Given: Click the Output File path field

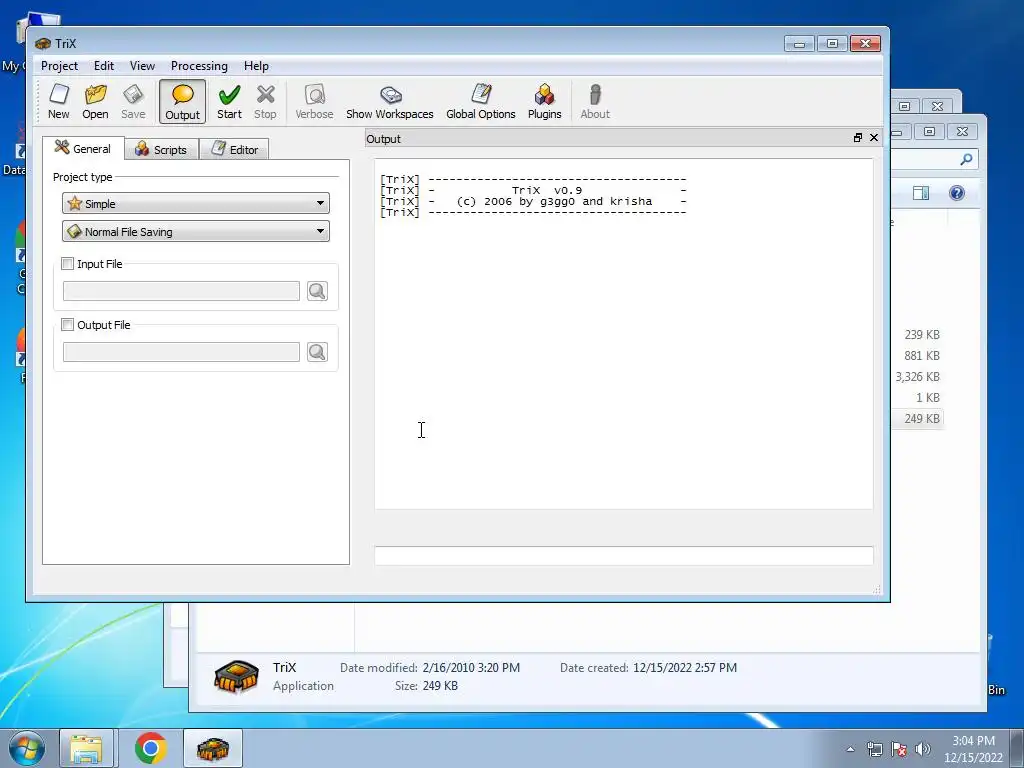Looking at the screenshot, I should click(182, 352).
